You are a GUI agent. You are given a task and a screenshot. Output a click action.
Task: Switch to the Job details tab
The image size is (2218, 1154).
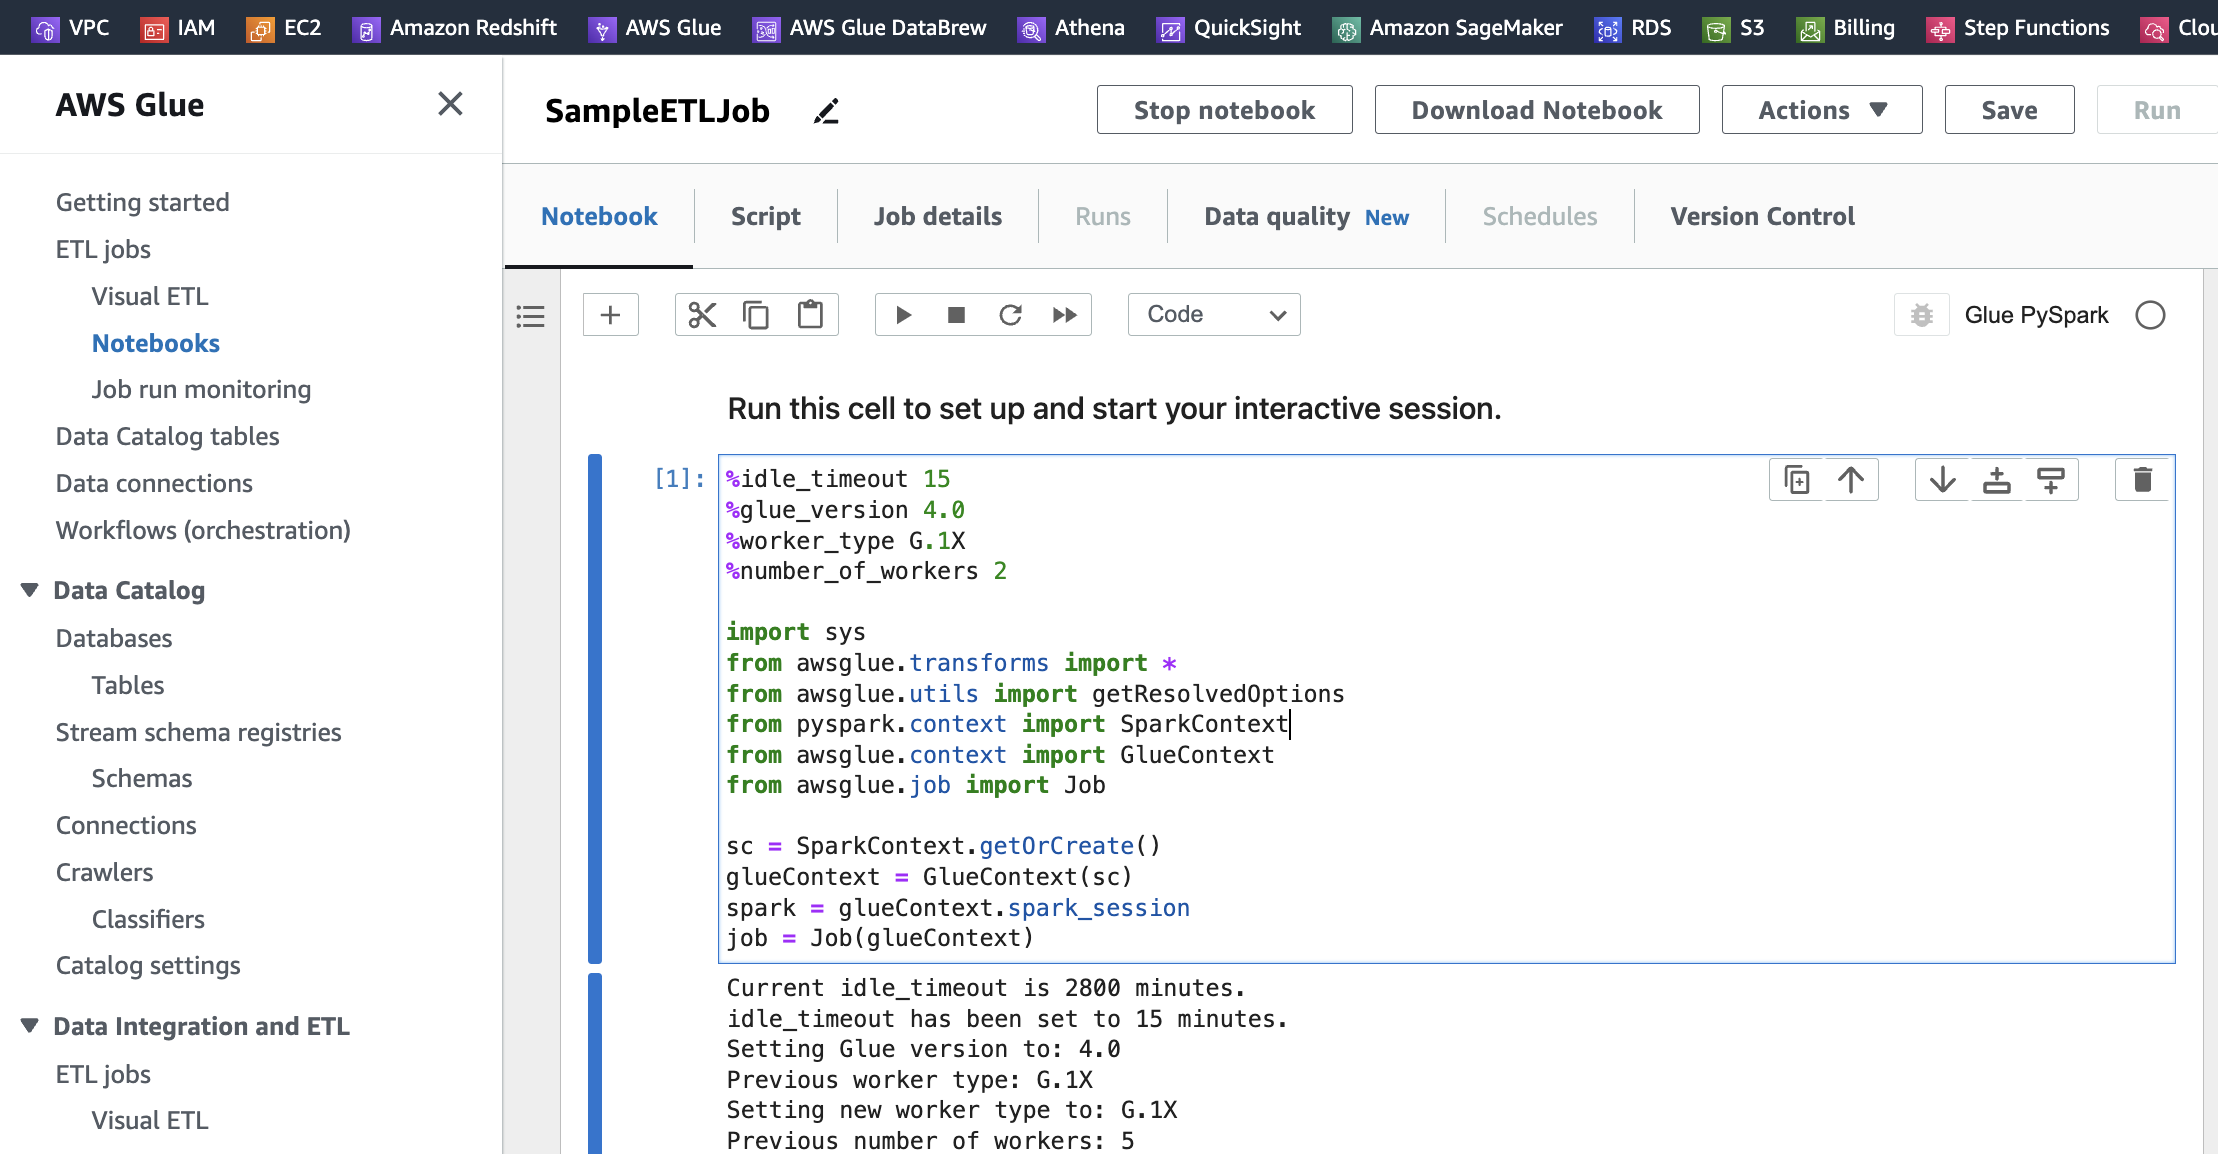[936, 216]
